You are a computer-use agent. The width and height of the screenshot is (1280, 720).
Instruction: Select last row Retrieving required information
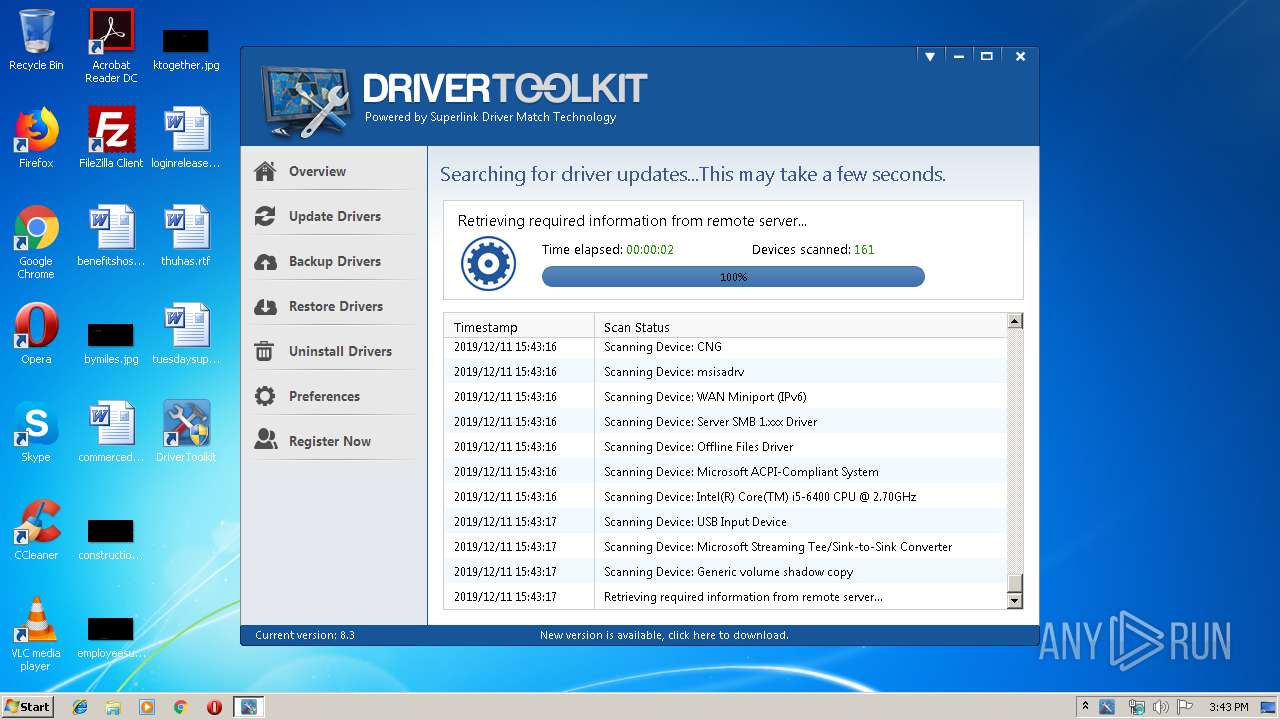[725, 597]
